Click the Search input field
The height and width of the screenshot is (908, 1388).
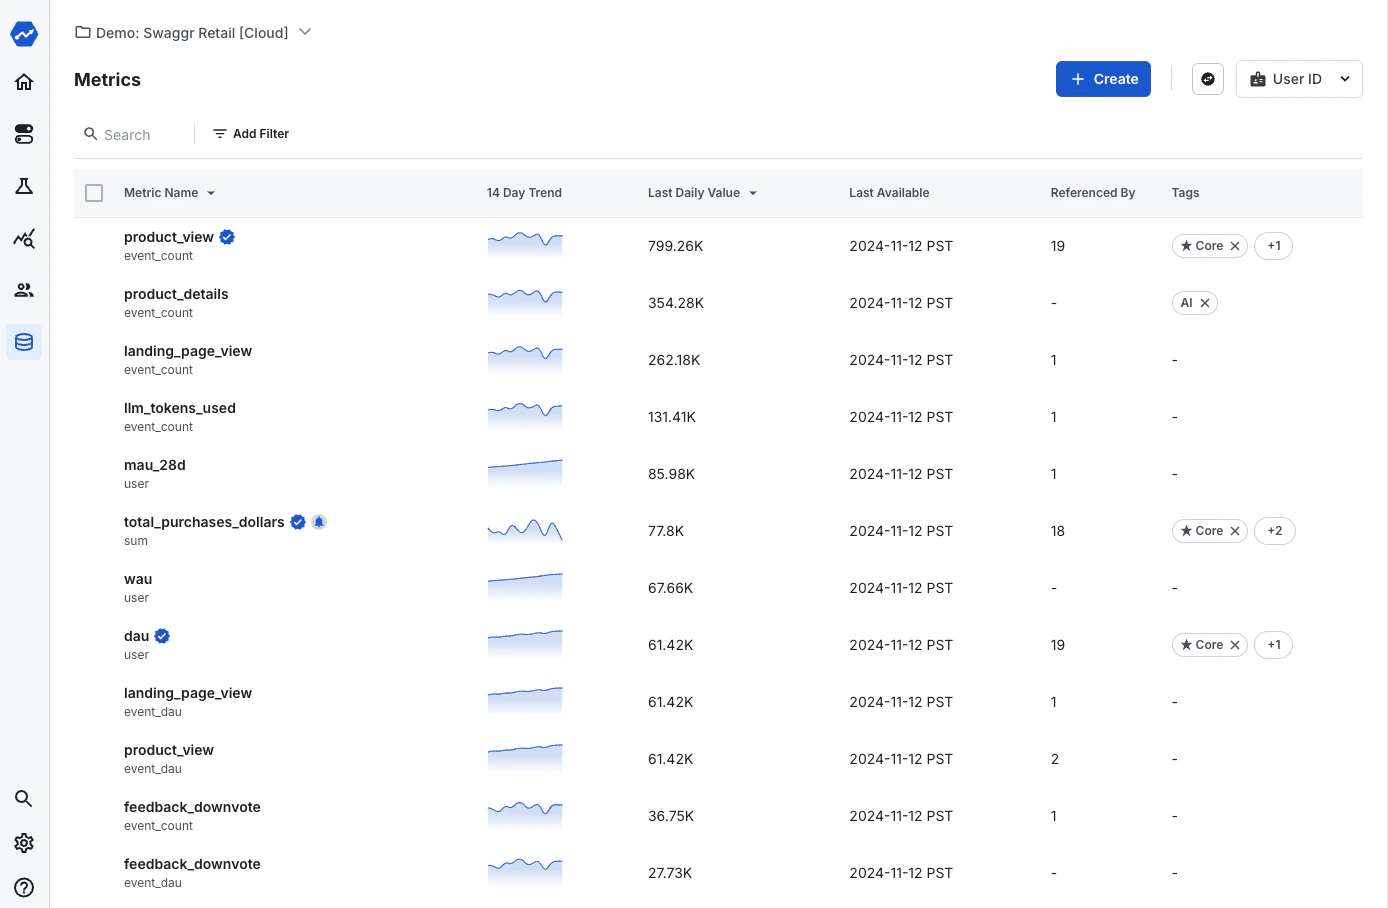[x=130, y=133]
